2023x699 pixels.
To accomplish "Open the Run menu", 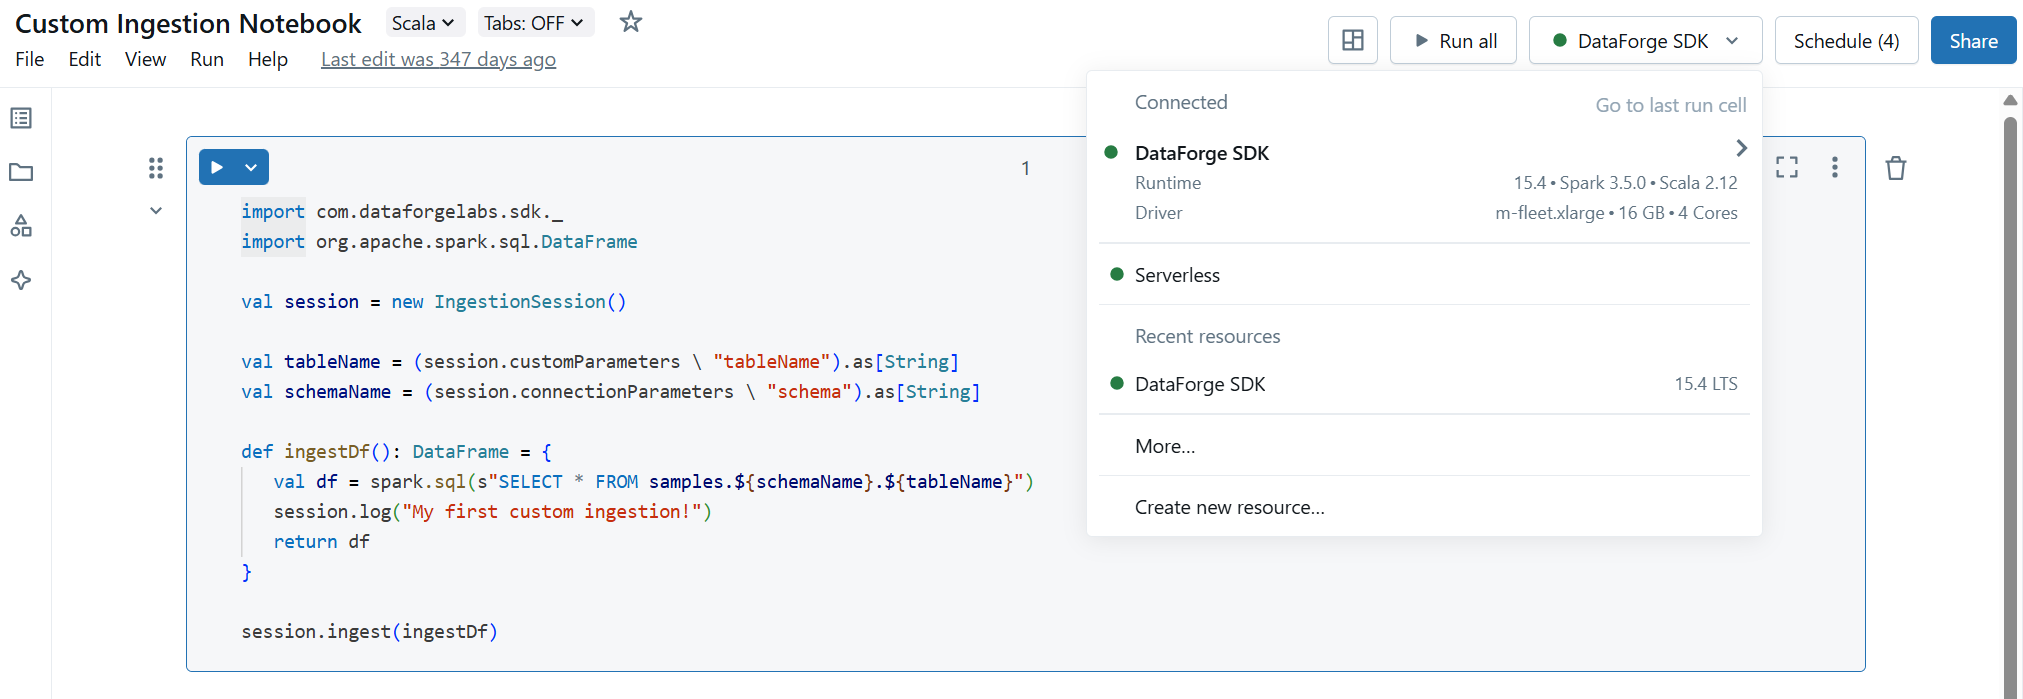I will pos(207,59).
